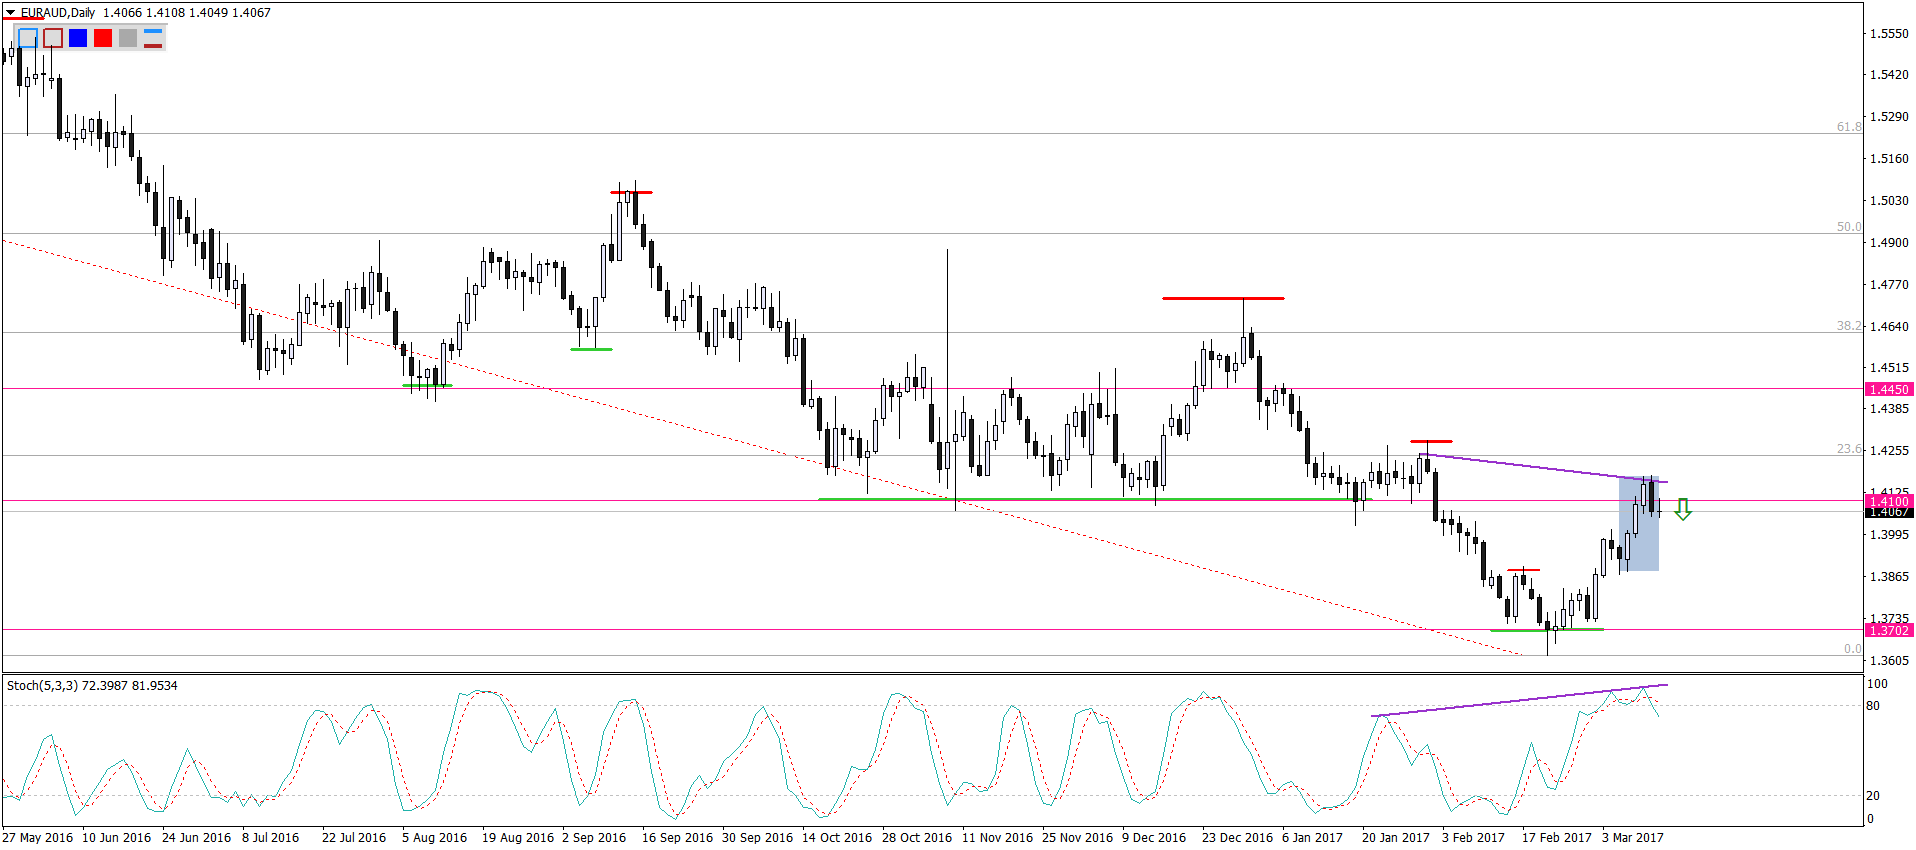Click the 16 Sep 2016 date label

click(x=677, y=838)
